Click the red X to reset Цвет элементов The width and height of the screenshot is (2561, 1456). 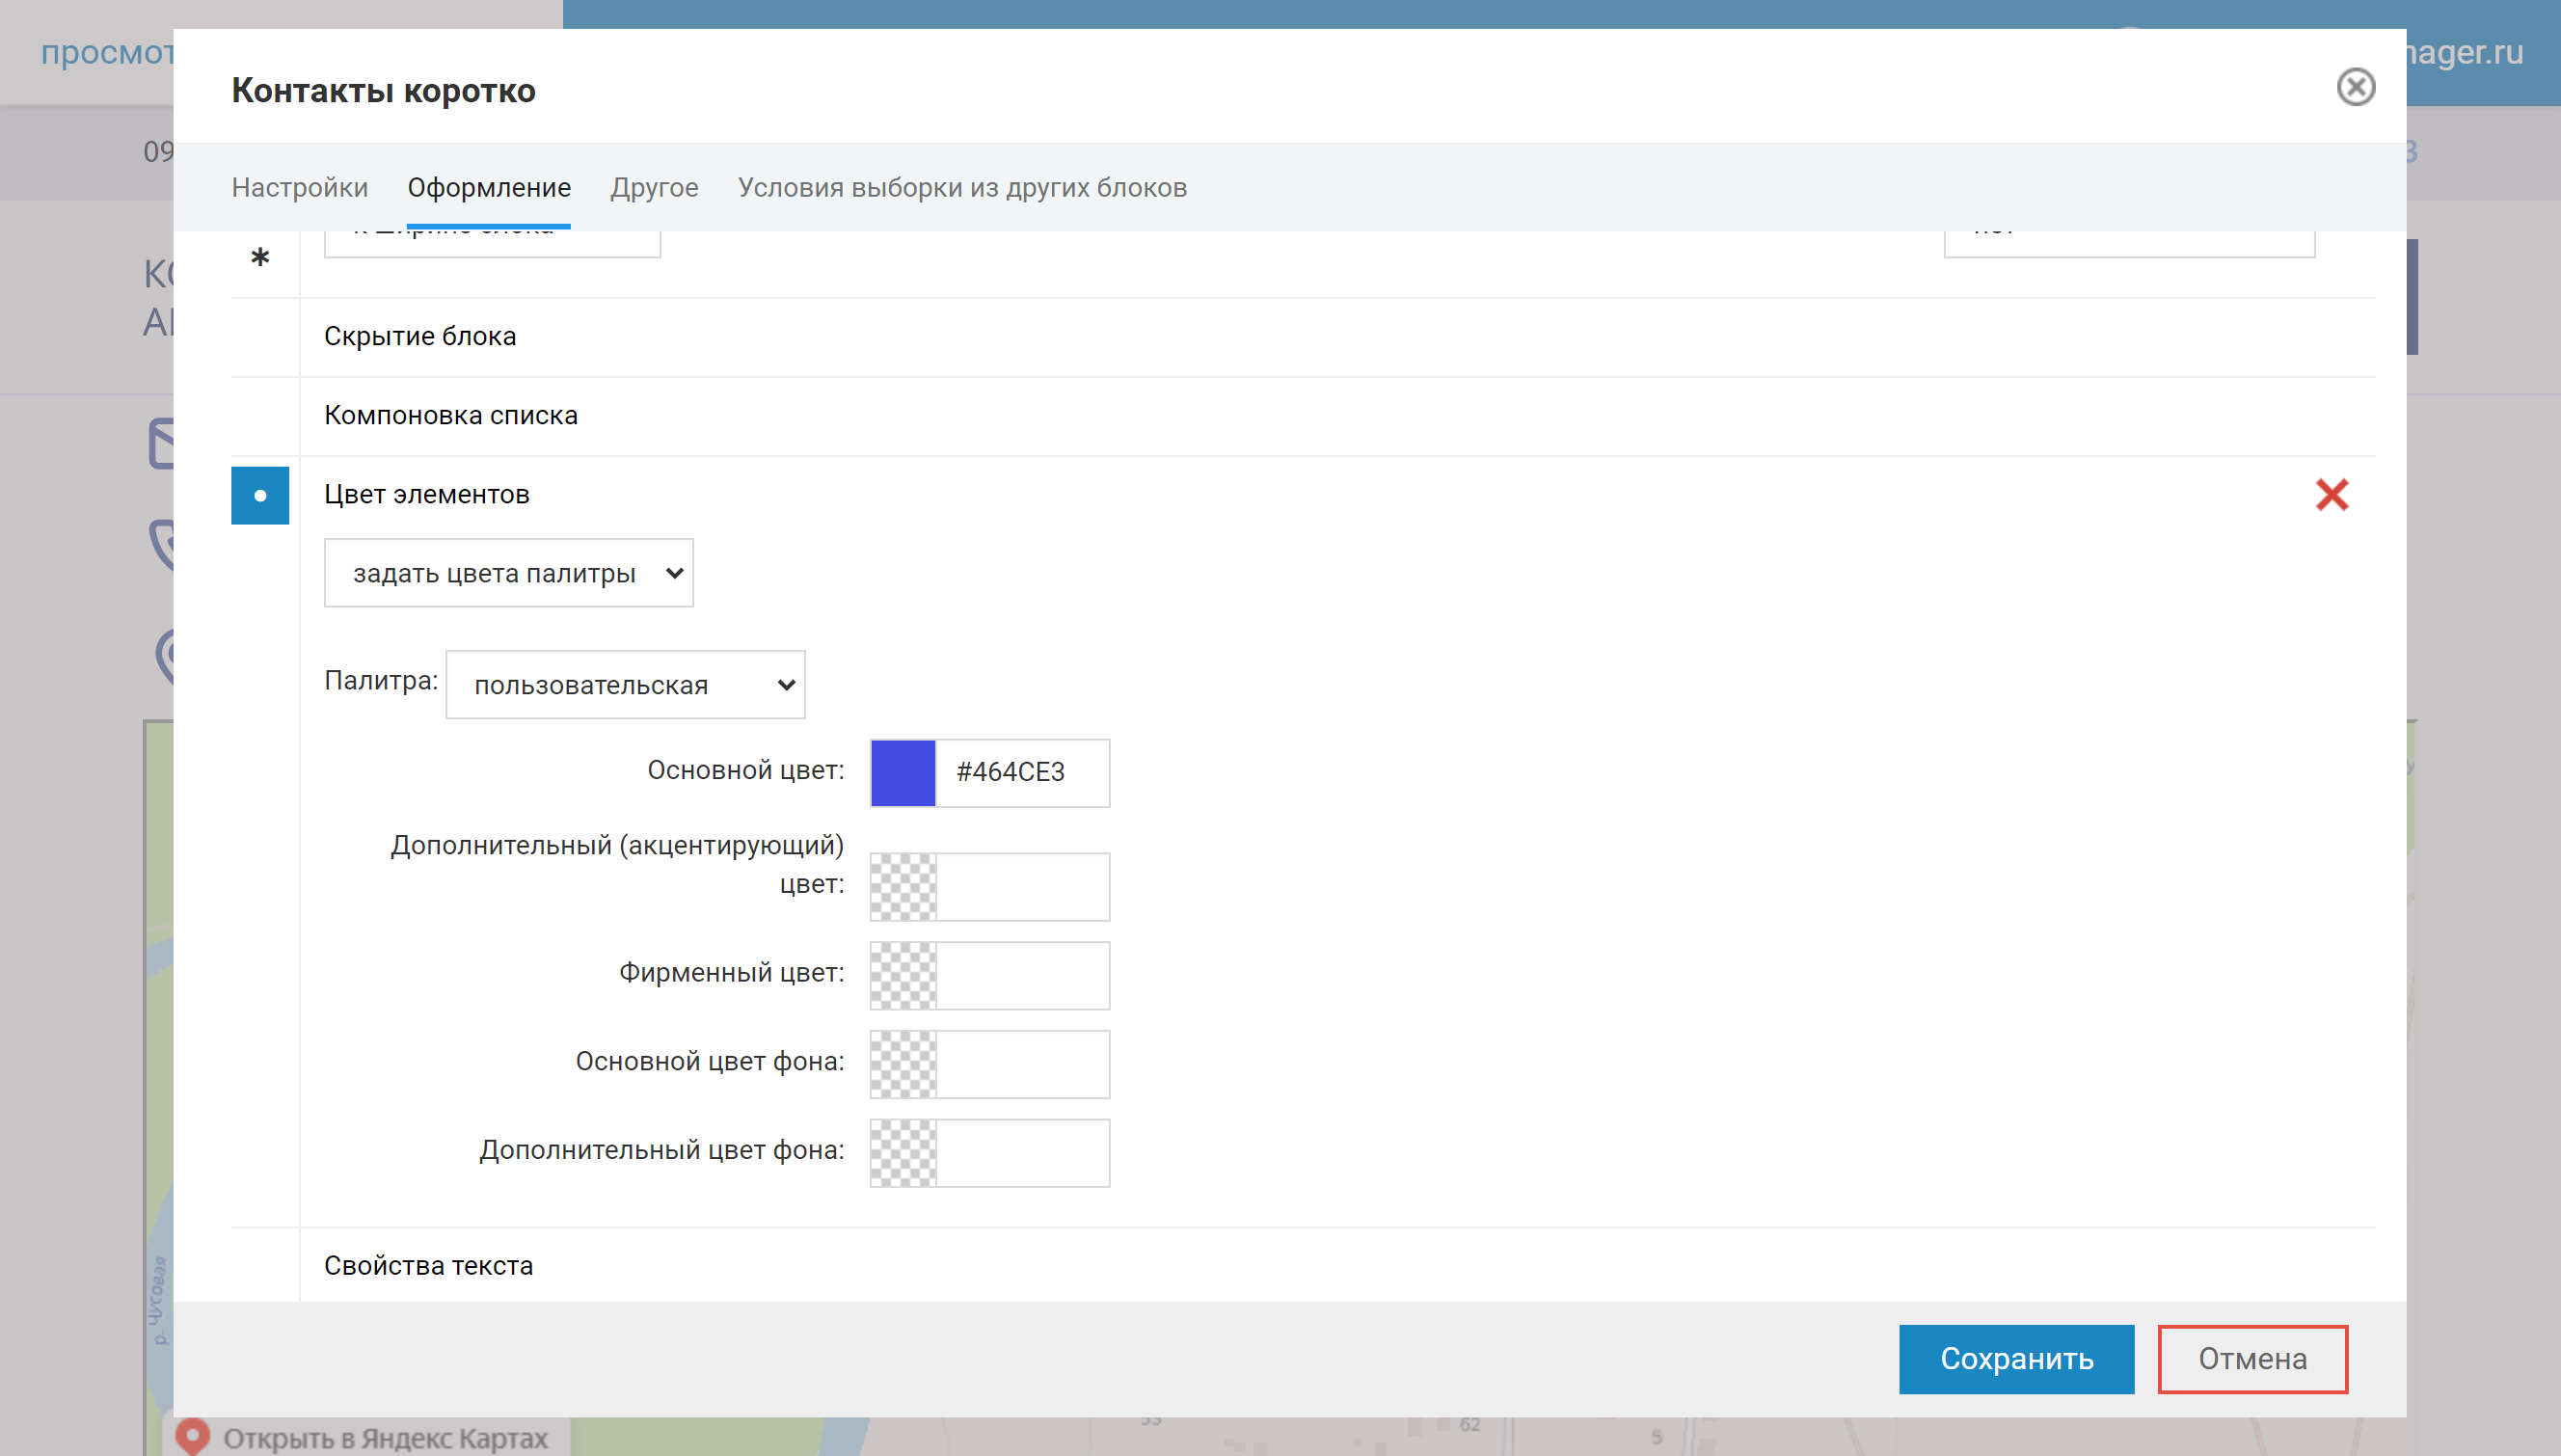point(2331,494)
